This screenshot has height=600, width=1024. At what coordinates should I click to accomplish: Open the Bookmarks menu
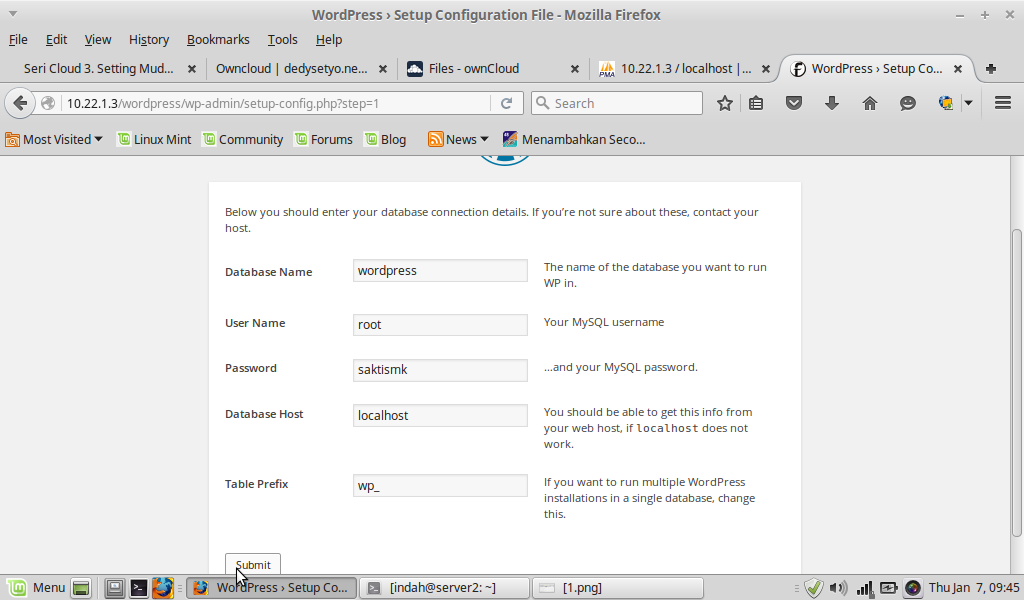[x=218, y=40]
